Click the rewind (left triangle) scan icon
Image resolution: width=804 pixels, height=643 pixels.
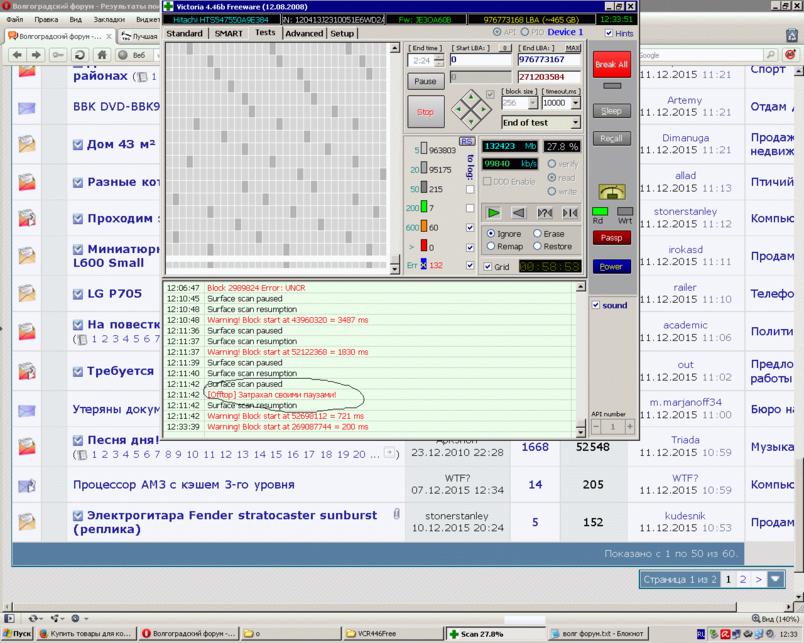[518, 213]
